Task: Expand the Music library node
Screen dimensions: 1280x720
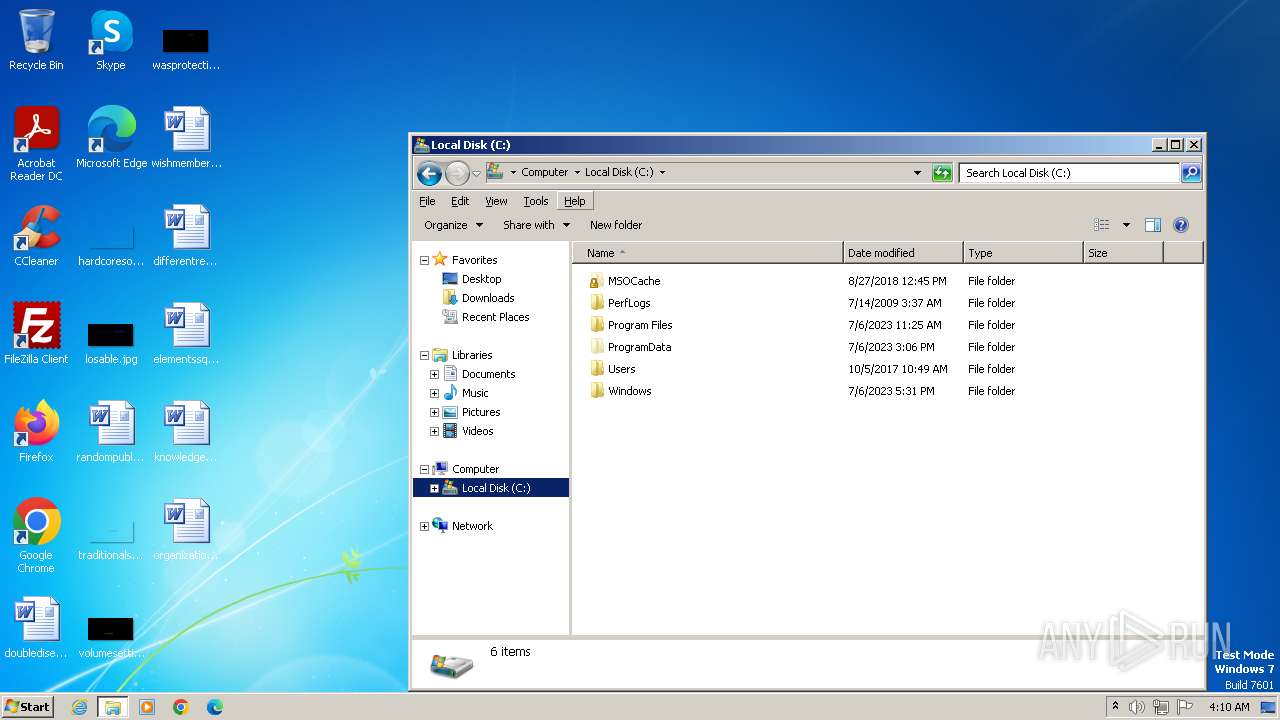Action: [x=434, y=393]
